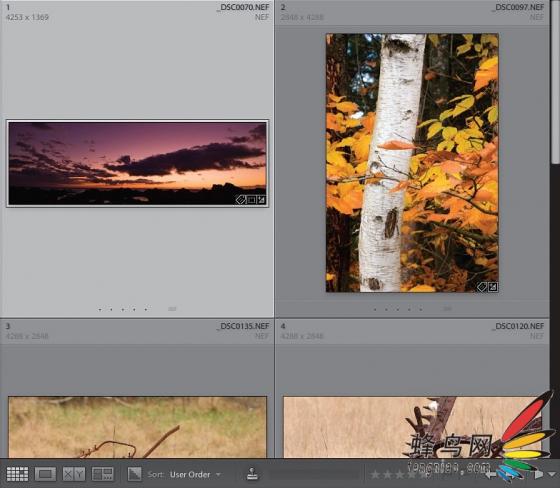Click keyword badge on _DSC0097.NEF
Screen dimensions: 560x488
click(x=482, y=287)
